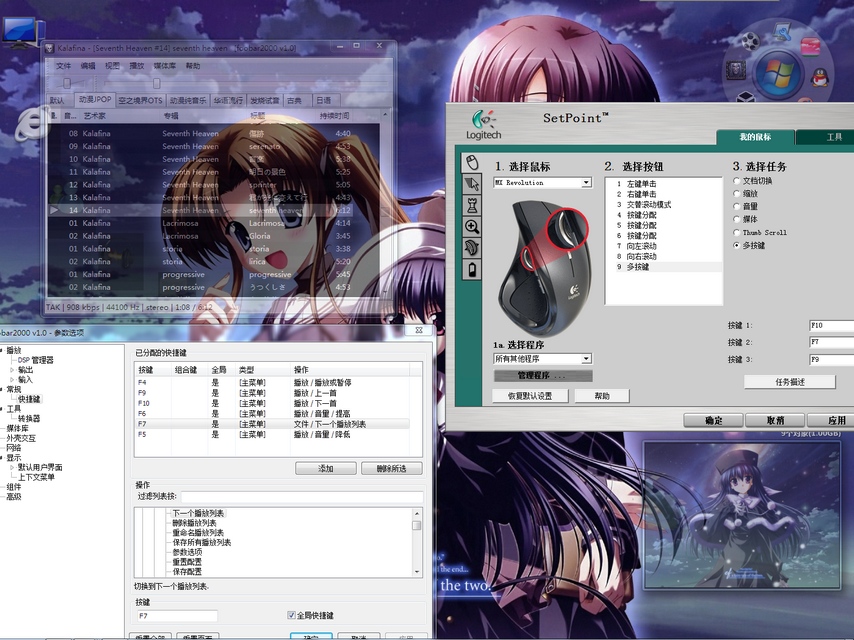The image size is (854, 640).
Task: Collapse 显示 node in preferences tree
Action: coord(2,458)
